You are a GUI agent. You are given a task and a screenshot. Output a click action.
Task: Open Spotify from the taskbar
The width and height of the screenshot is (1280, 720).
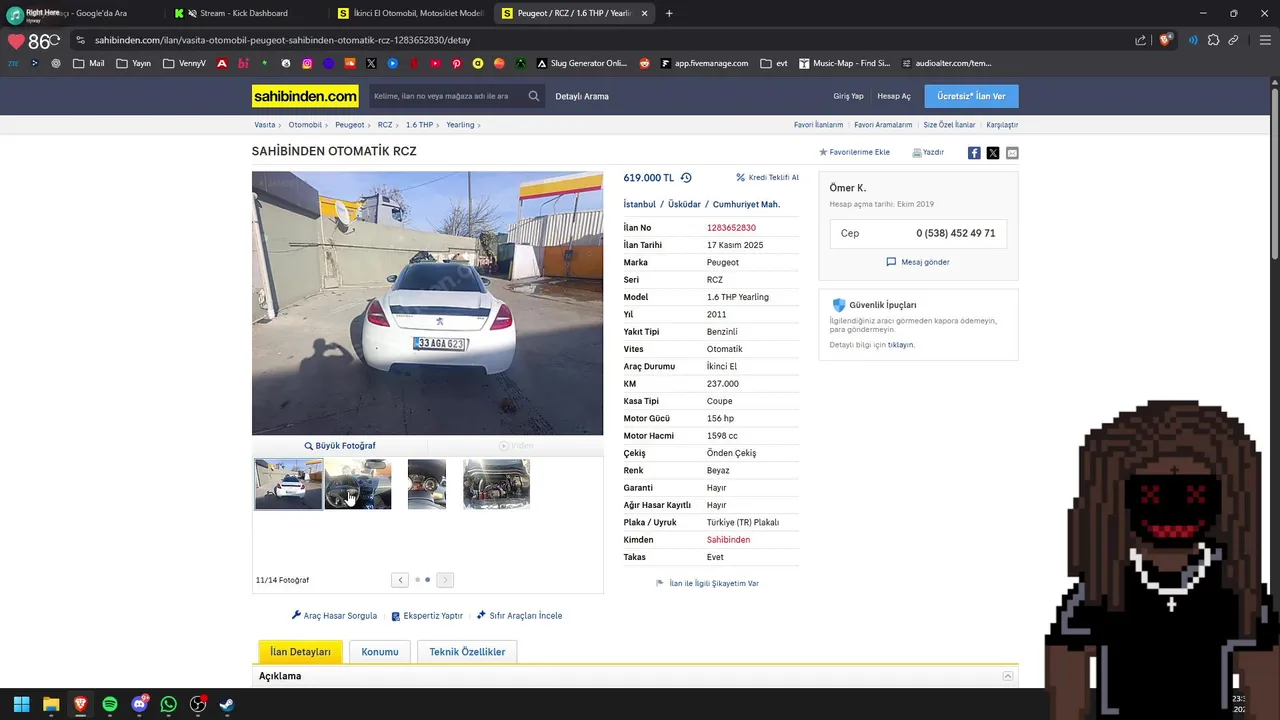click(110, 704)
